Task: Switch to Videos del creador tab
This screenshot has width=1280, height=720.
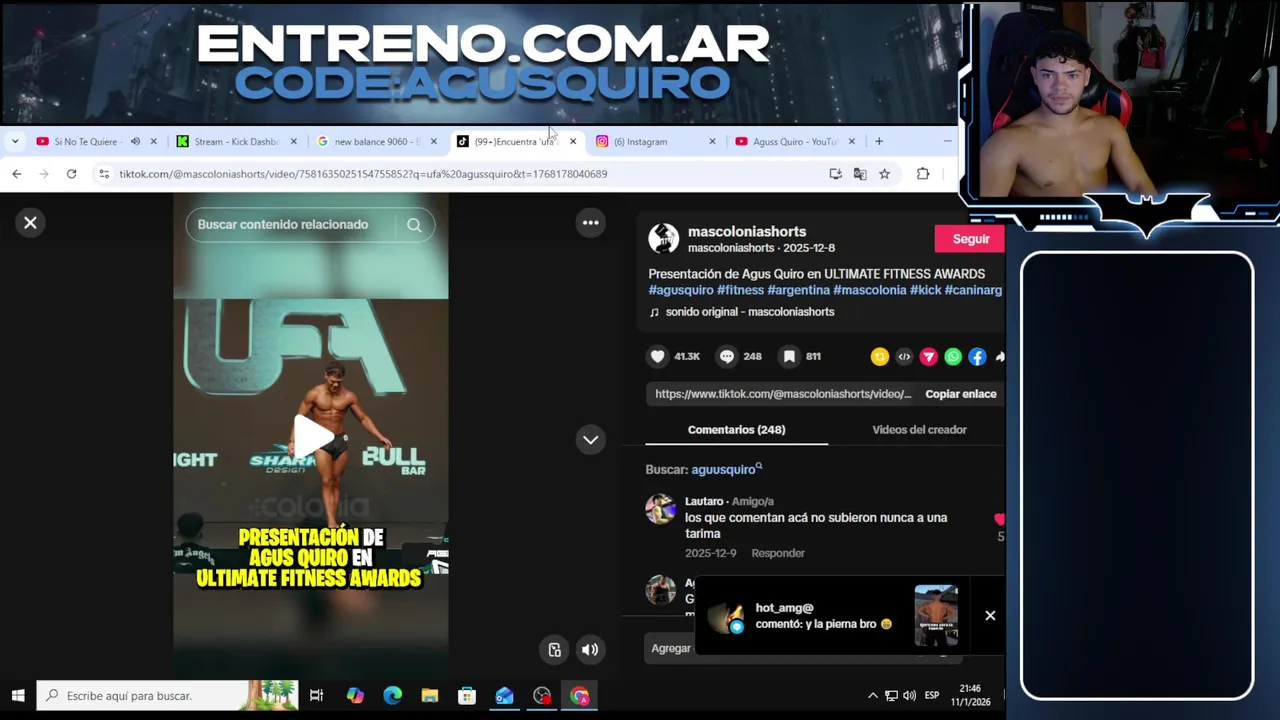Action: coord(919,430)
